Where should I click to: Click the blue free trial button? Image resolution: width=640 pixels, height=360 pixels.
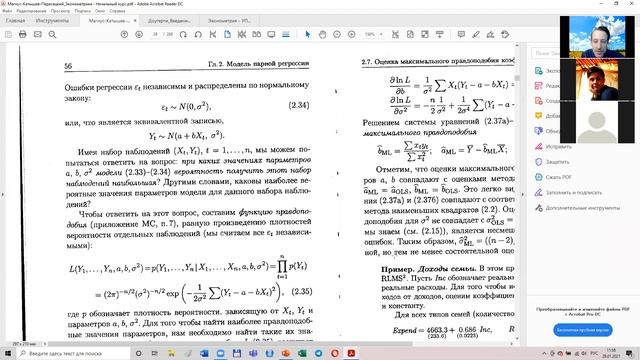click(583, 330)
